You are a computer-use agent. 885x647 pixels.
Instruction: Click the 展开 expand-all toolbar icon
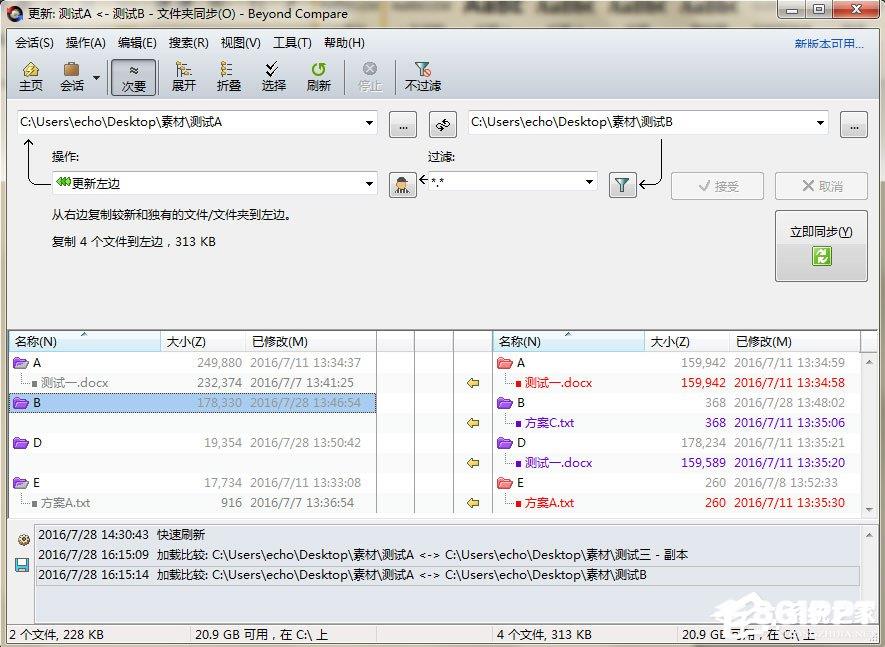point(183,76)
